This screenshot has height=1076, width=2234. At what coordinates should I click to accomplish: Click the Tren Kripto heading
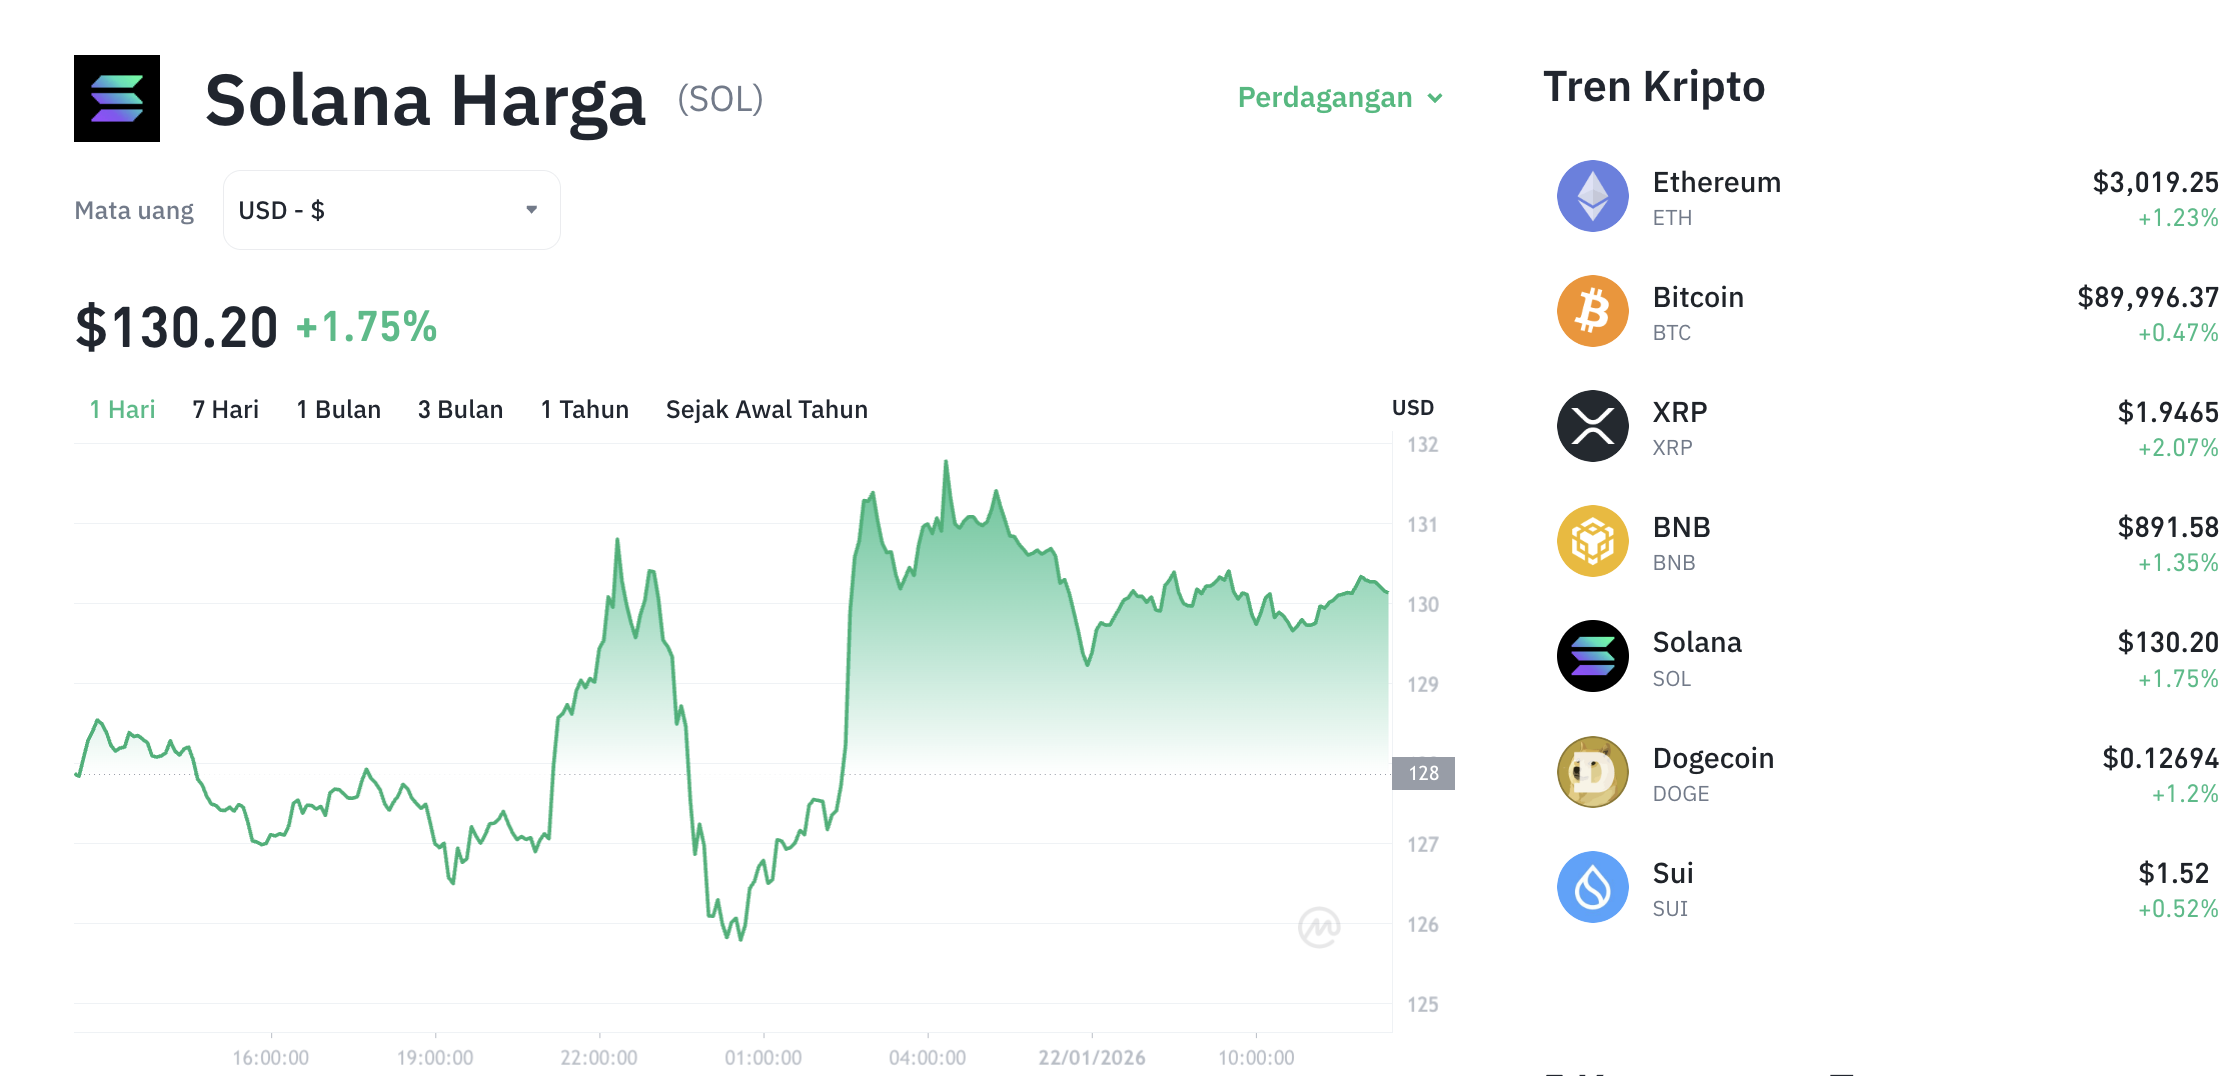pyautogui.click(x=1654, y=86)
